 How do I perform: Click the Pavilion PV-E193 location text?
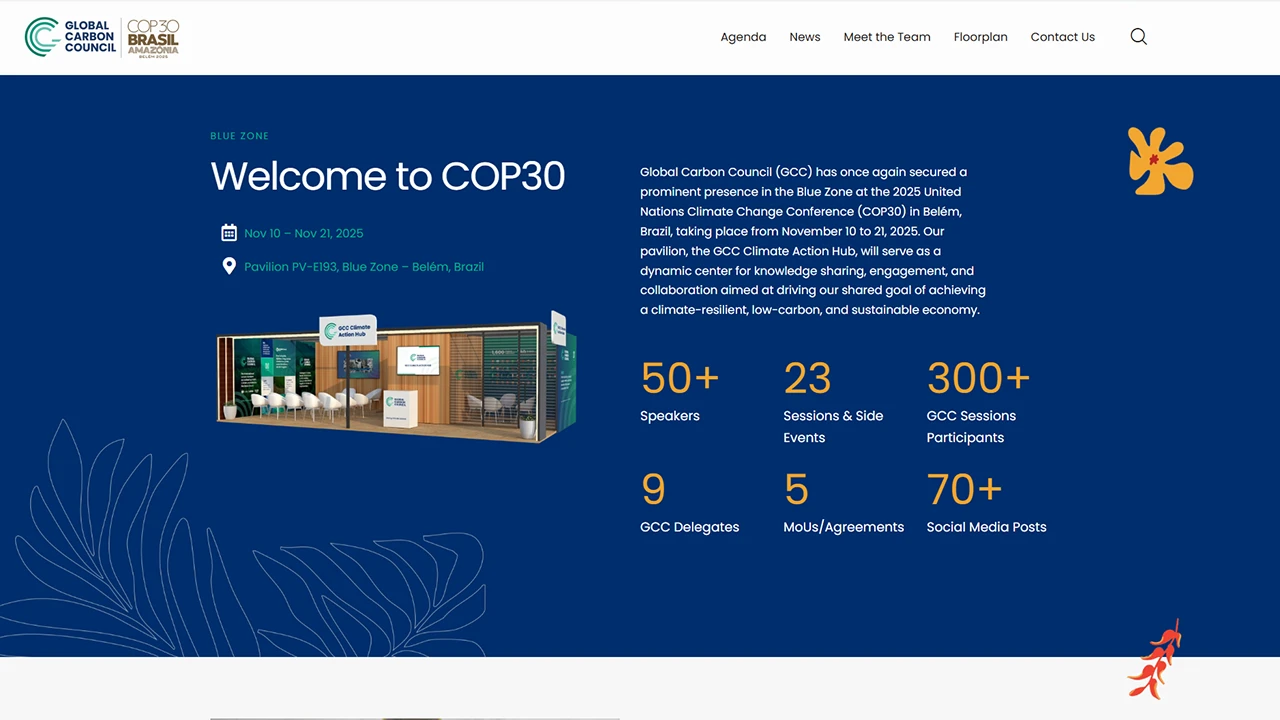click(363, 267)
